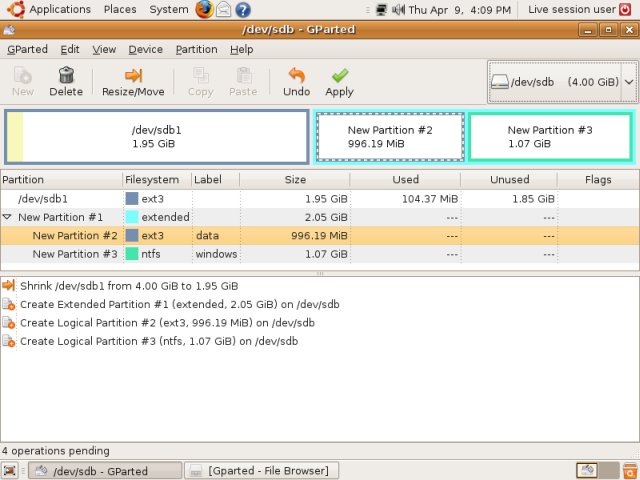Click the "4 operations pending" status text
The image size is (640, 480).
[x=56, y=451]
